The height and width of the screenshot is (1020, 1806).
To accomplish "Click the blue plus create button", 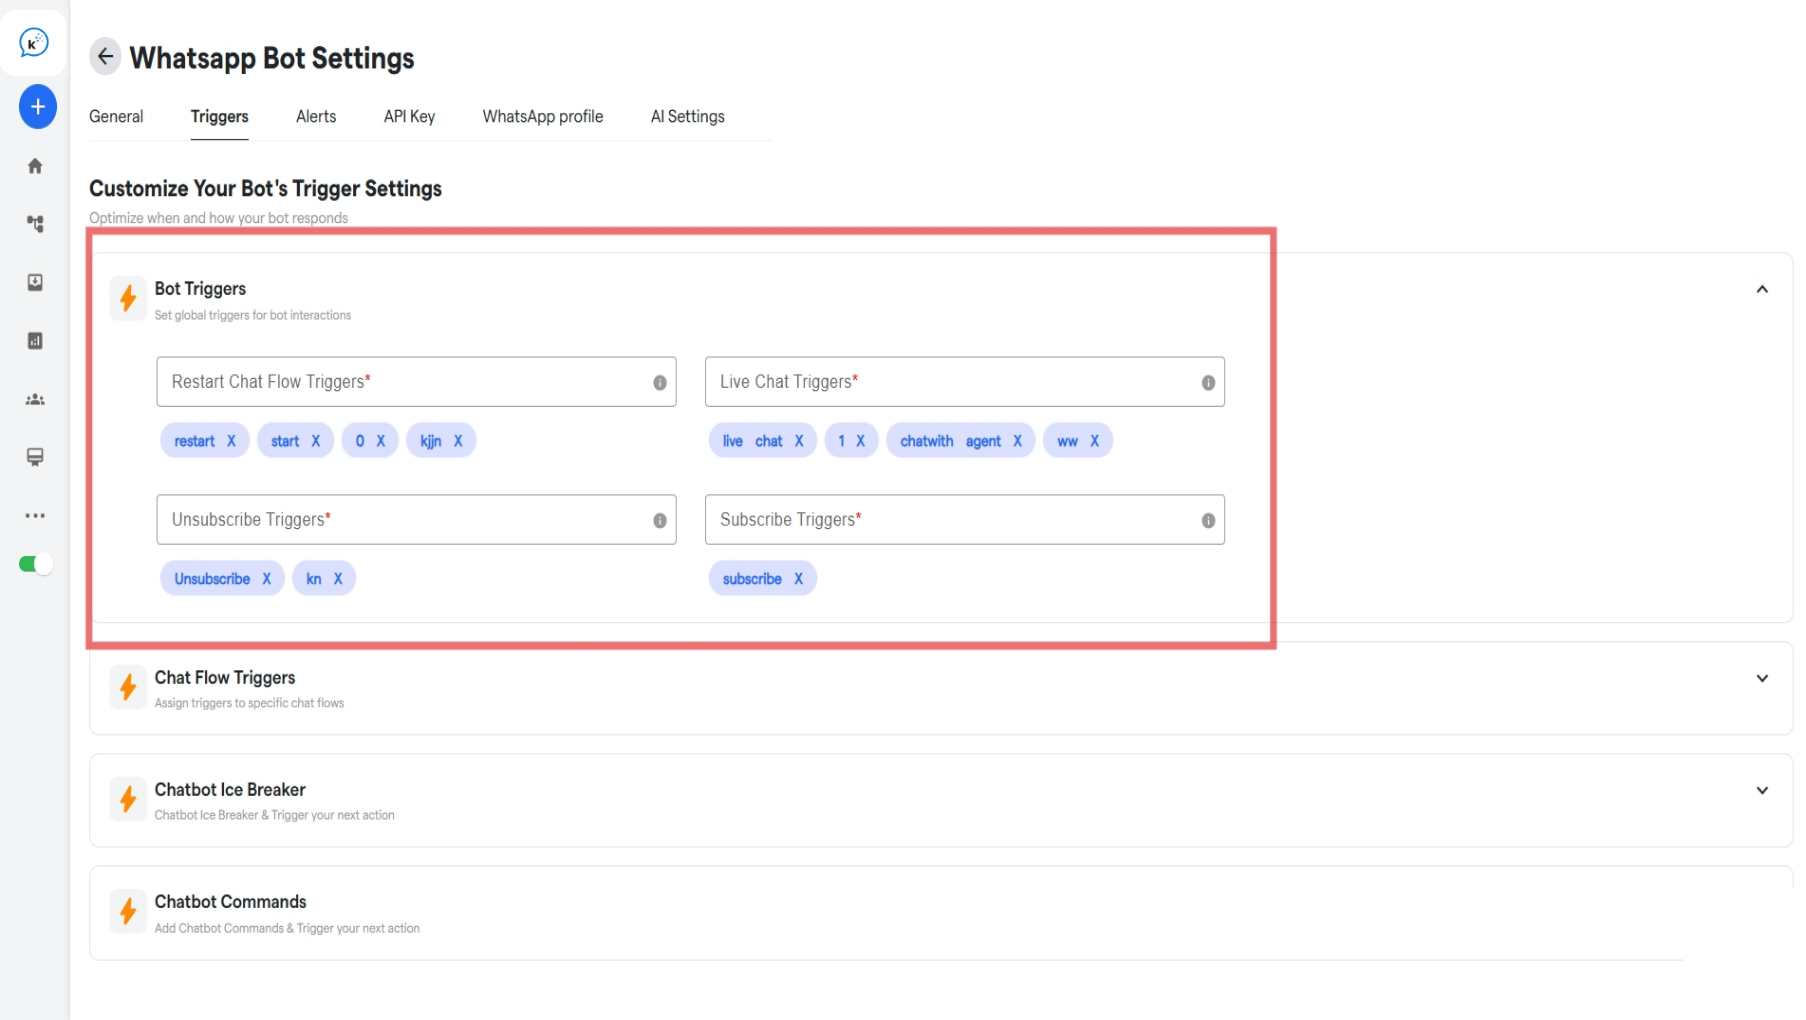I will click(37, 107).
